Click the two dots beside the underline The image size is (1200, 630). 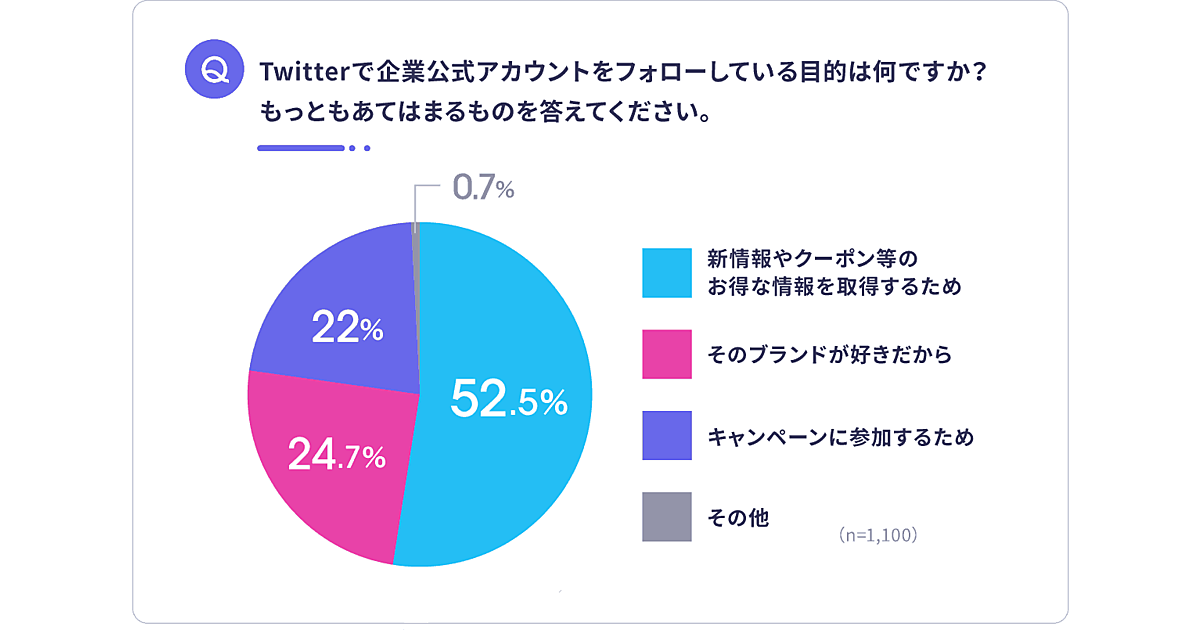point(360,148)
